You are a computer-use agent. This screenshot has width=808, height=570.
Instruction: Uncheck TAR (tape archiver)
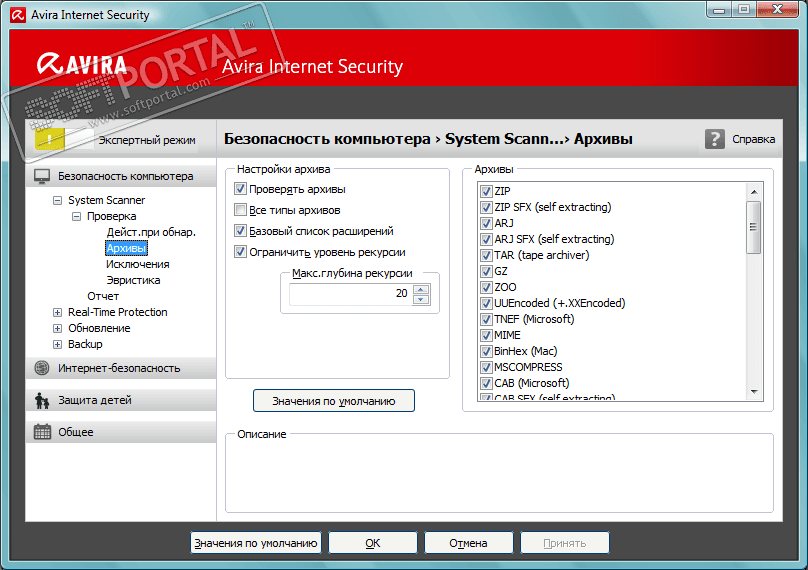[486, 256]
